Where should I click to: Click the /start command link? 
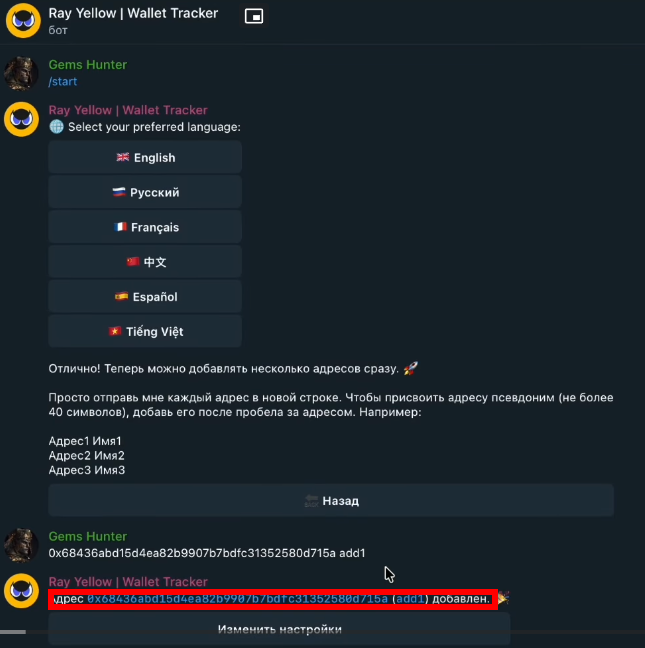coord(63,82)
